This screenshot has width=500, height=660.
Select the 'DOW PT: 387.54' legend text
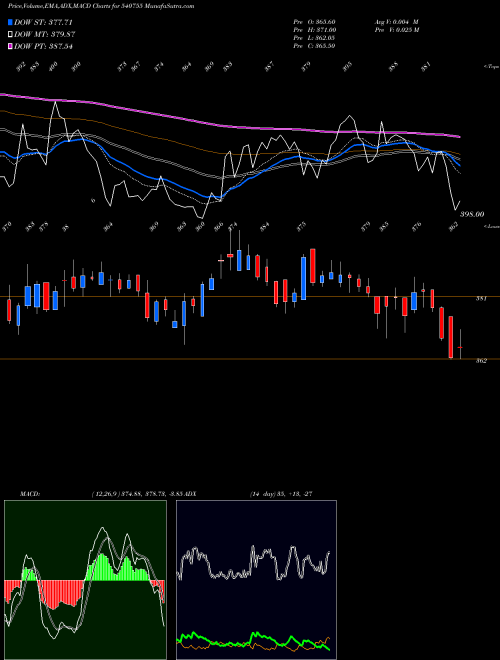click(x=43, y=46)
